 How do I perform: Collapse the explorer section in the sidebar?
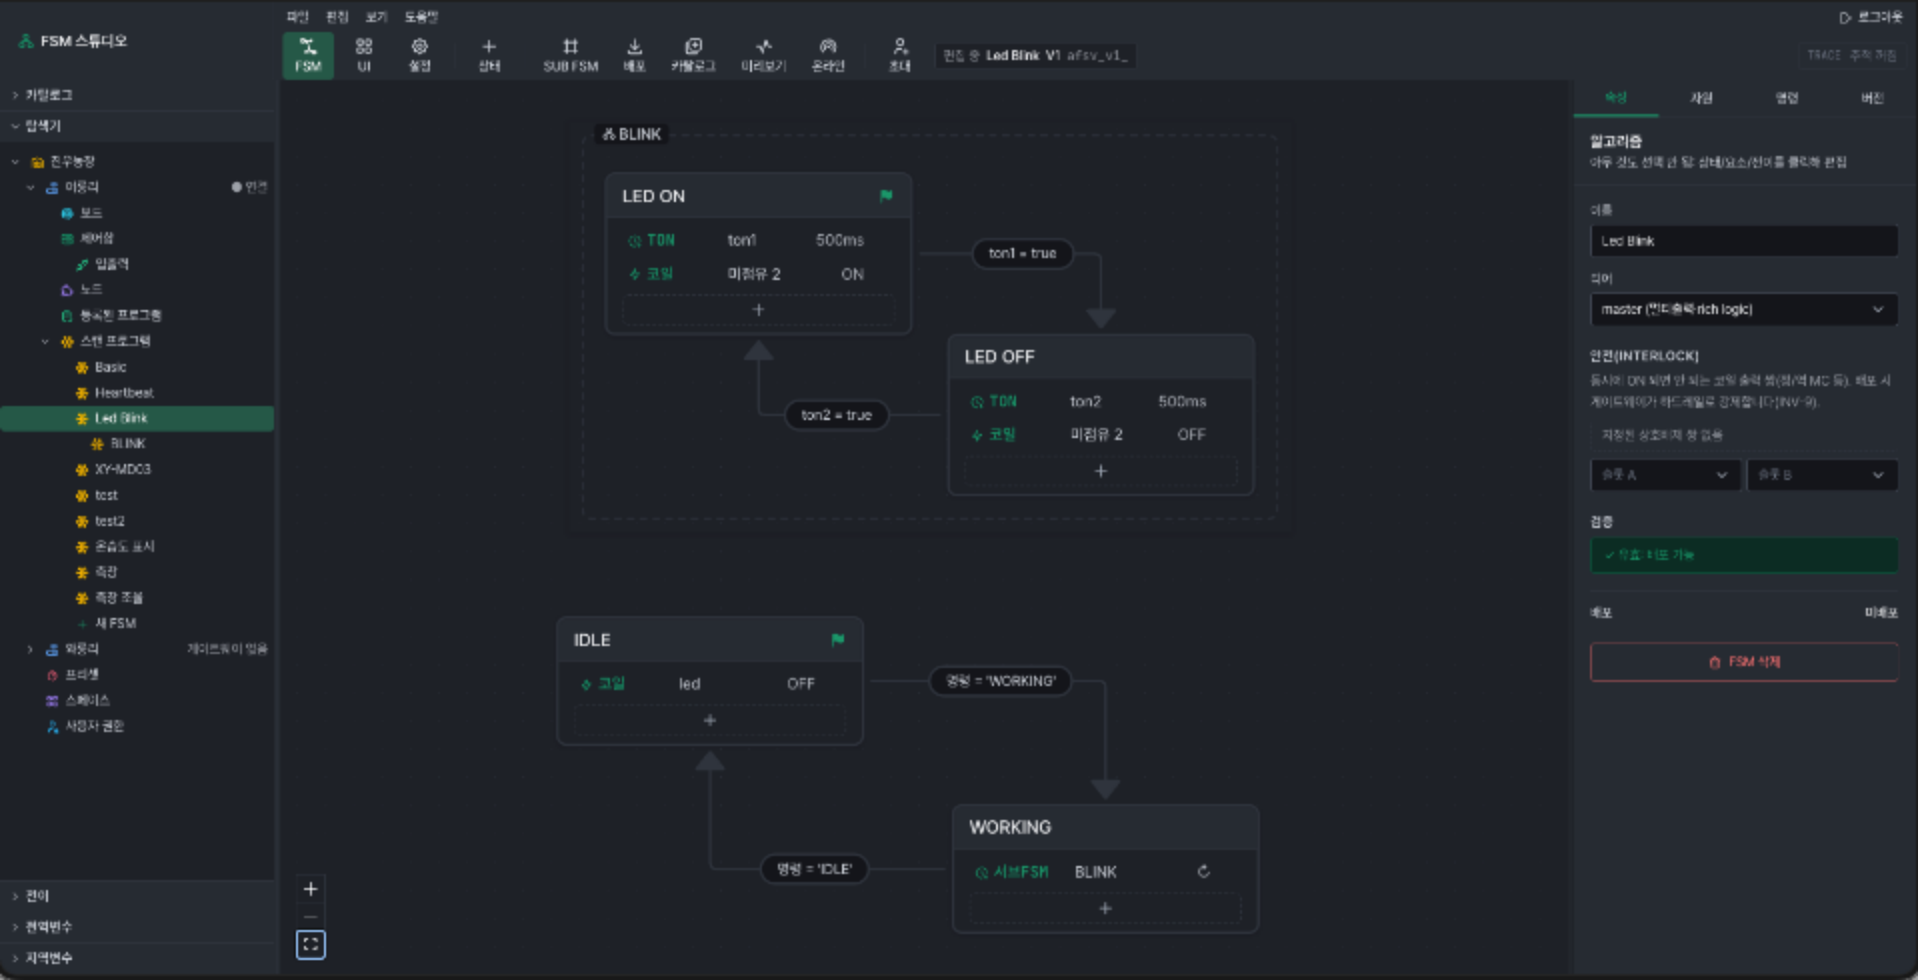pos(138,126)
